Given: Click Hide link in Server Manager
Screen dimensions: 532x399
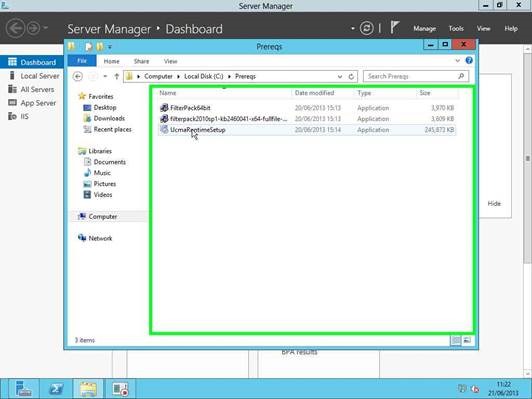Looking at the screenshot, I should click(x=494, y=204).
